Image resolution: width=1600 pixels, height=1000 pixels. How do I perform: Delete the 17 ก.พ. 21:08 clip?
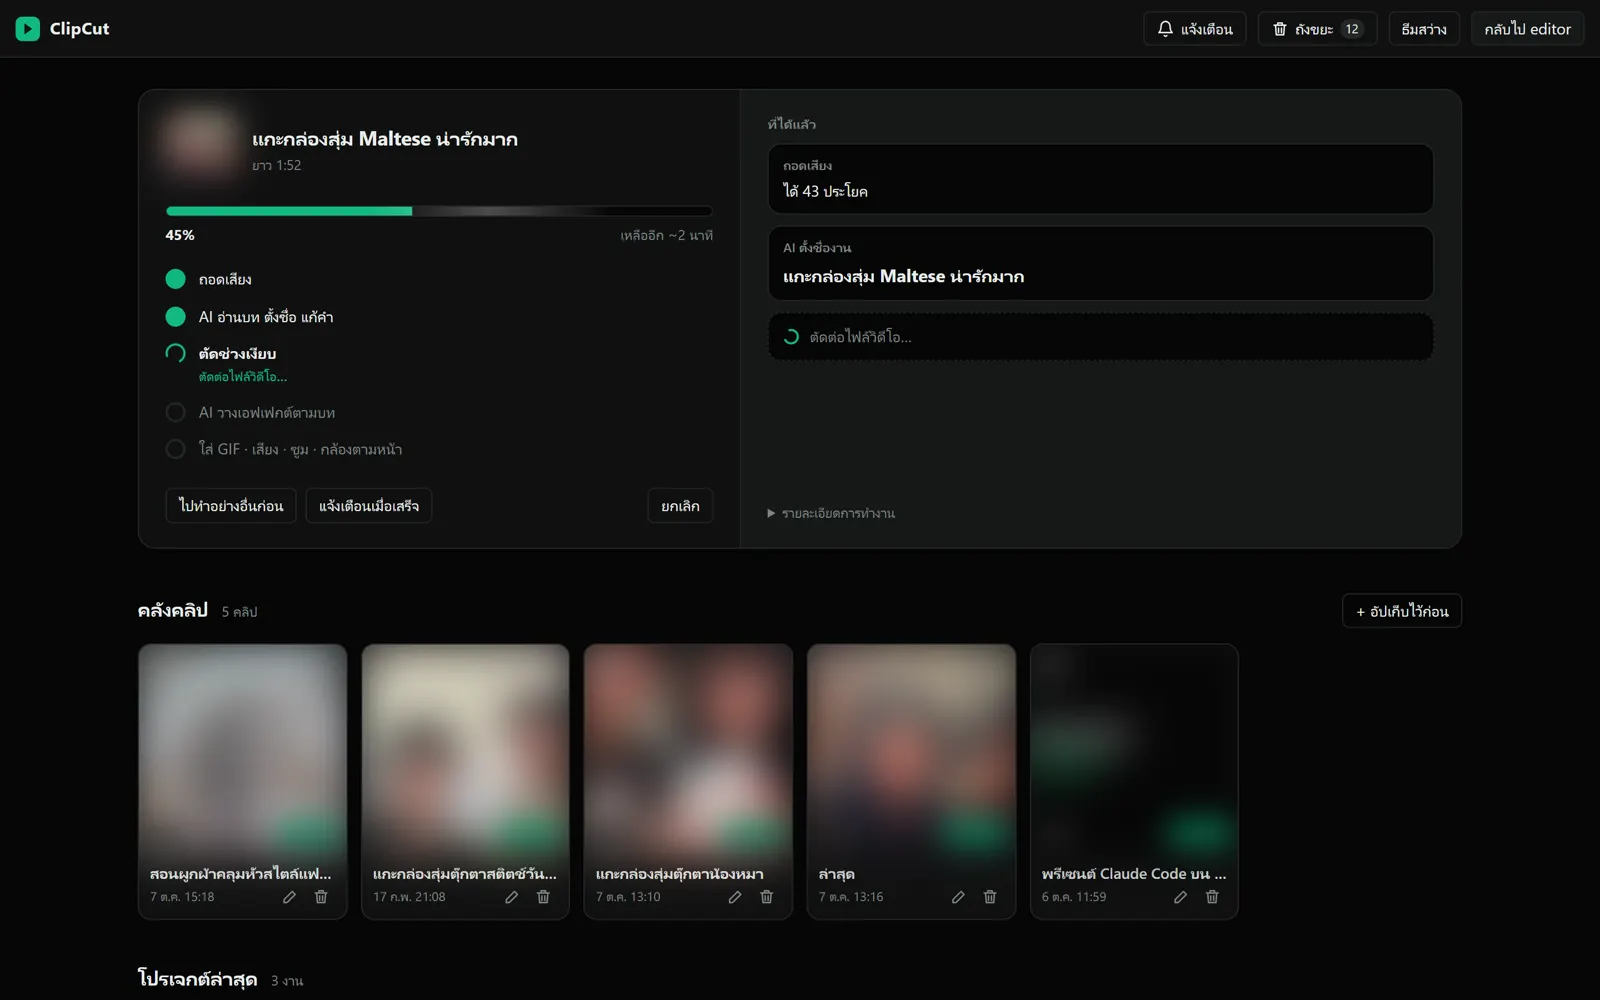[x=543, y=897]
